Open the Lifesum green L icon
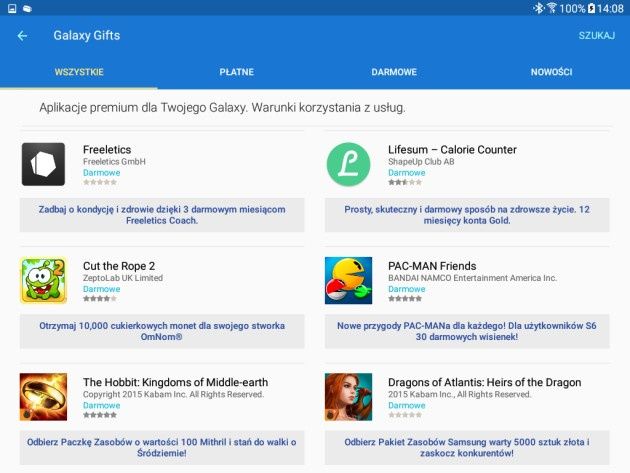This screenshot has width=630, height=473. [x=348, y=164]
